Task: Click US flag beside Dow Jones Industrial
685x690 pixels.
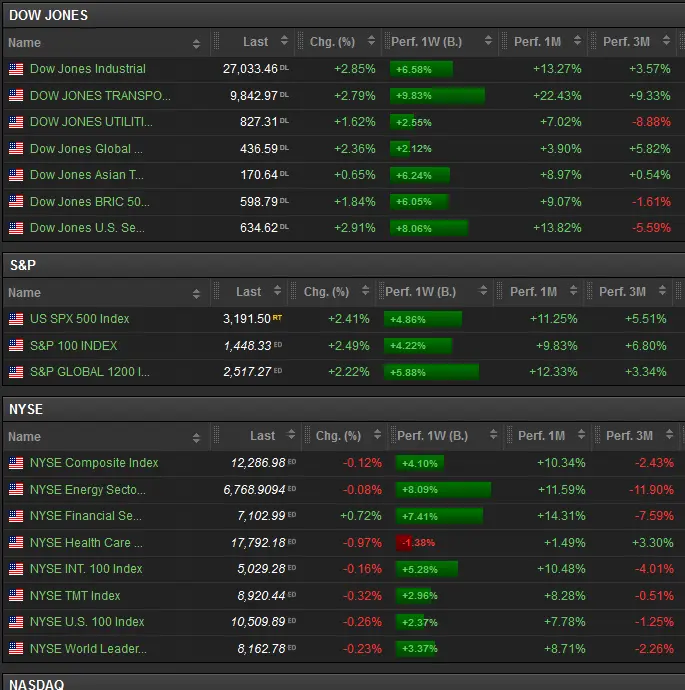Action: [16, 69]
